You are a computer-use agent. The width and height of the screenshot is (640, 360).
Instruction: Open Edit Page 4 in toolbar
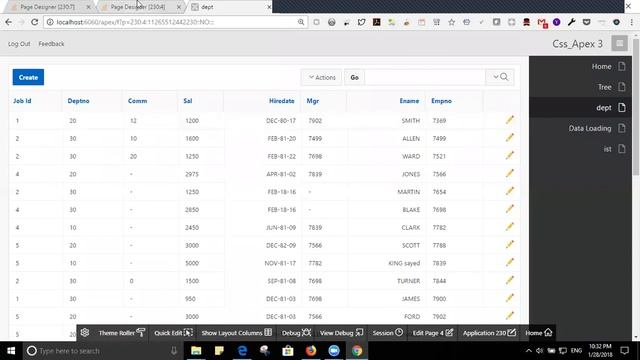433,333
